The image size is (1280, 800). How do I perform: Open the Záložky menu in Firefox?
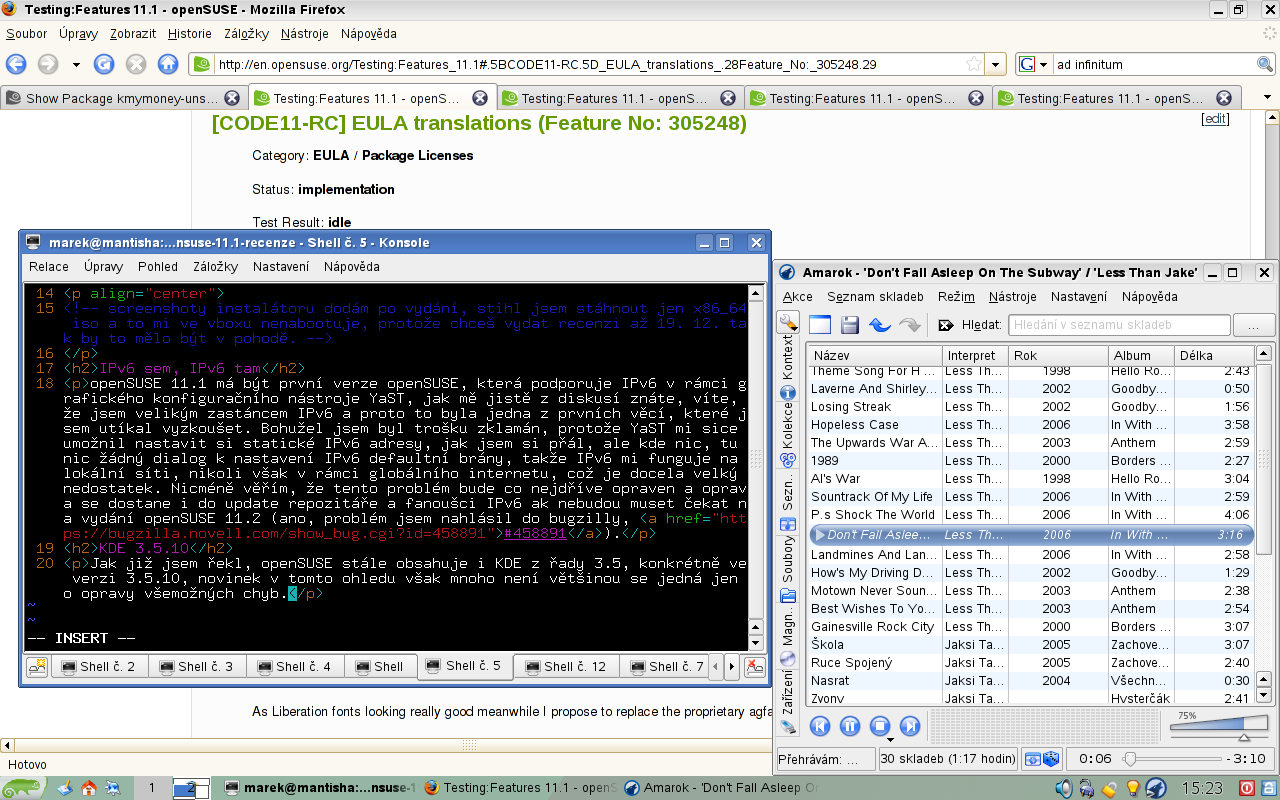point(246,33)
